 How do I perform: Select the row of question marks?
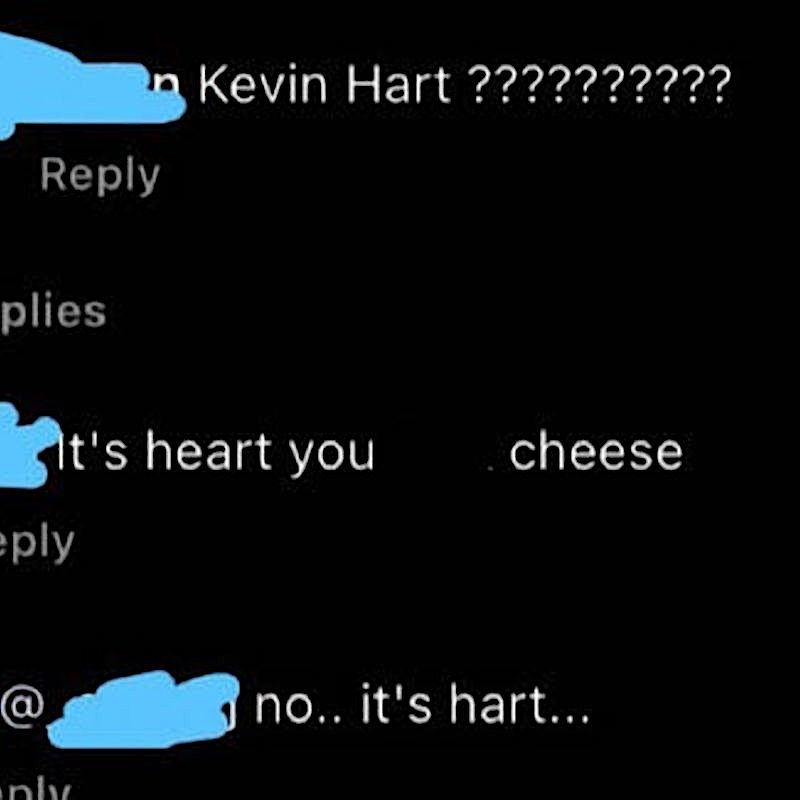[x=599, y=85]
